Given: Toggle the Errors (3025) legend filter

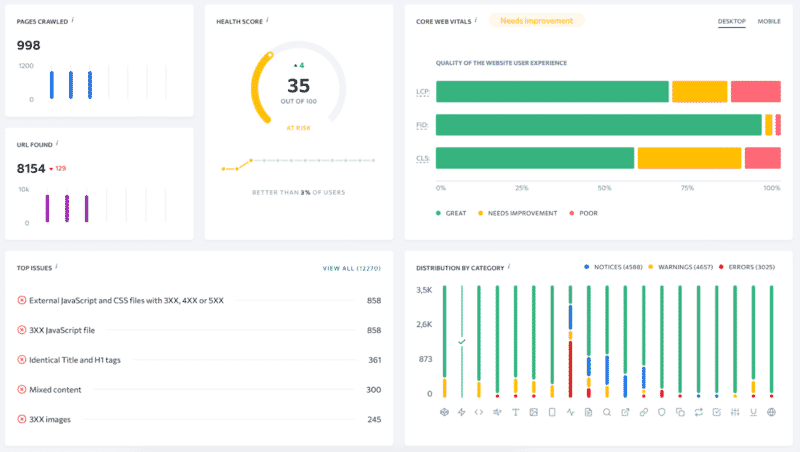Looking at the screenshot, I should pyautogui.click(x=750, y=267).
